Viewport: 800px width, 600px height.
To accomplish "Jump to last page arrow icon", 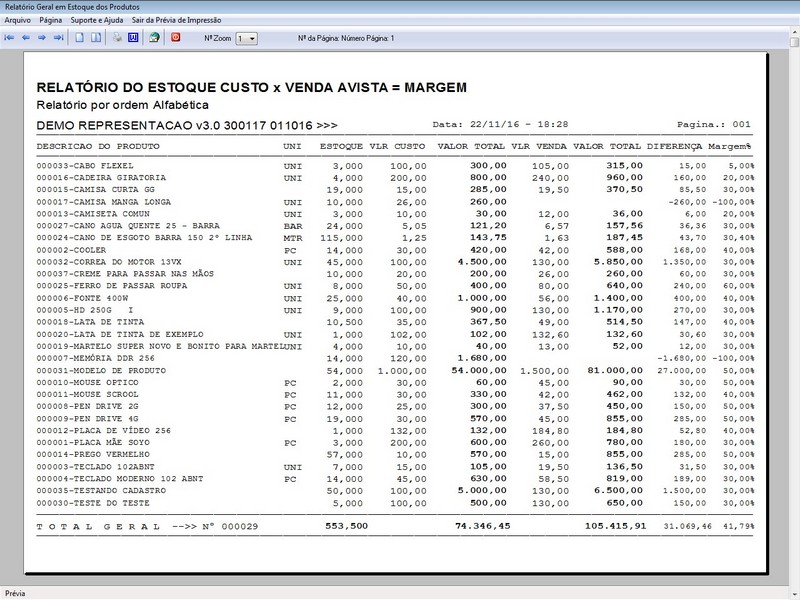I will 58,38.
